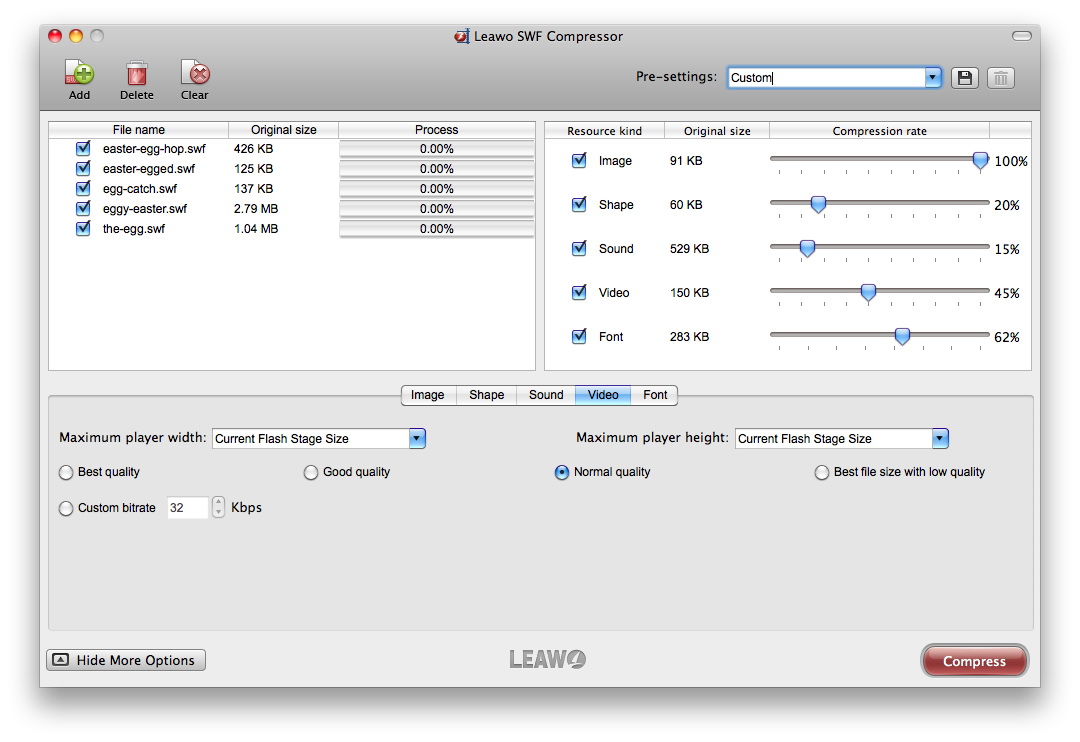This screenshot has height=742, width=1080.
Task: Click the toolbar toggle pill in the title bar
Action: [1021, 36]
